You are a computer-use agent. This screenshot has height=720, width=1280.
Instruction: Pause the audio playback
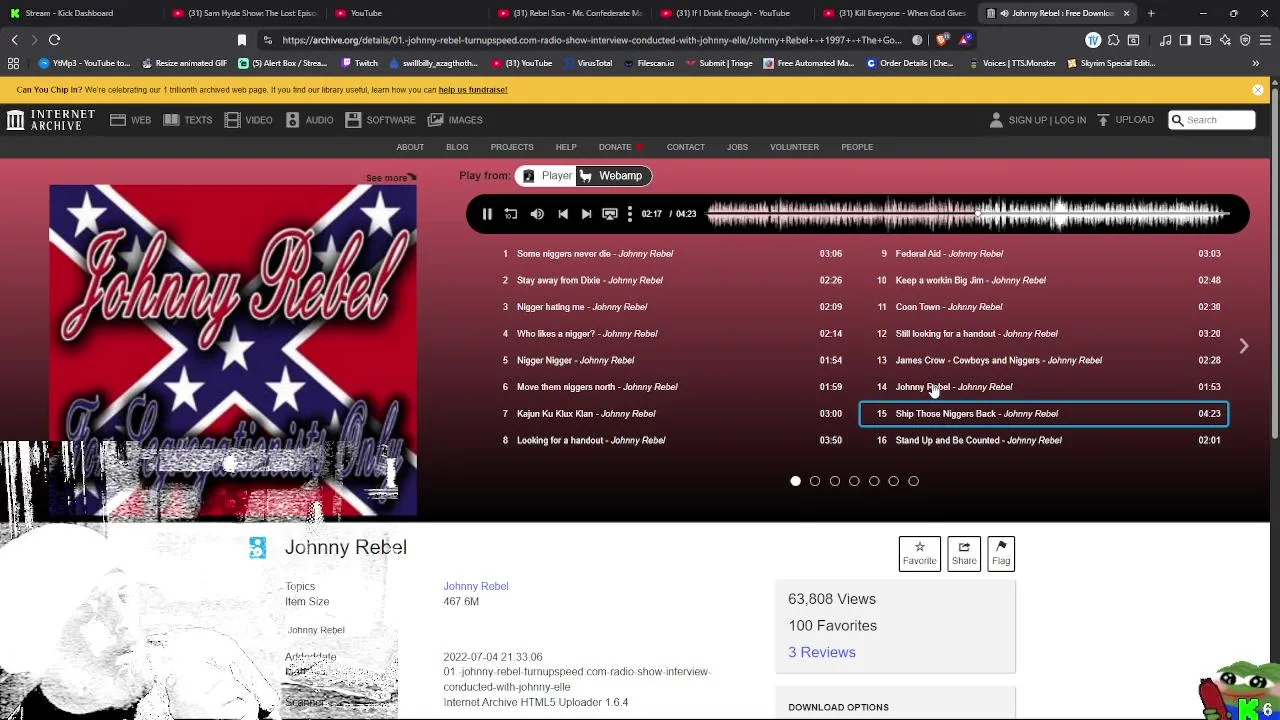[487, 214]
